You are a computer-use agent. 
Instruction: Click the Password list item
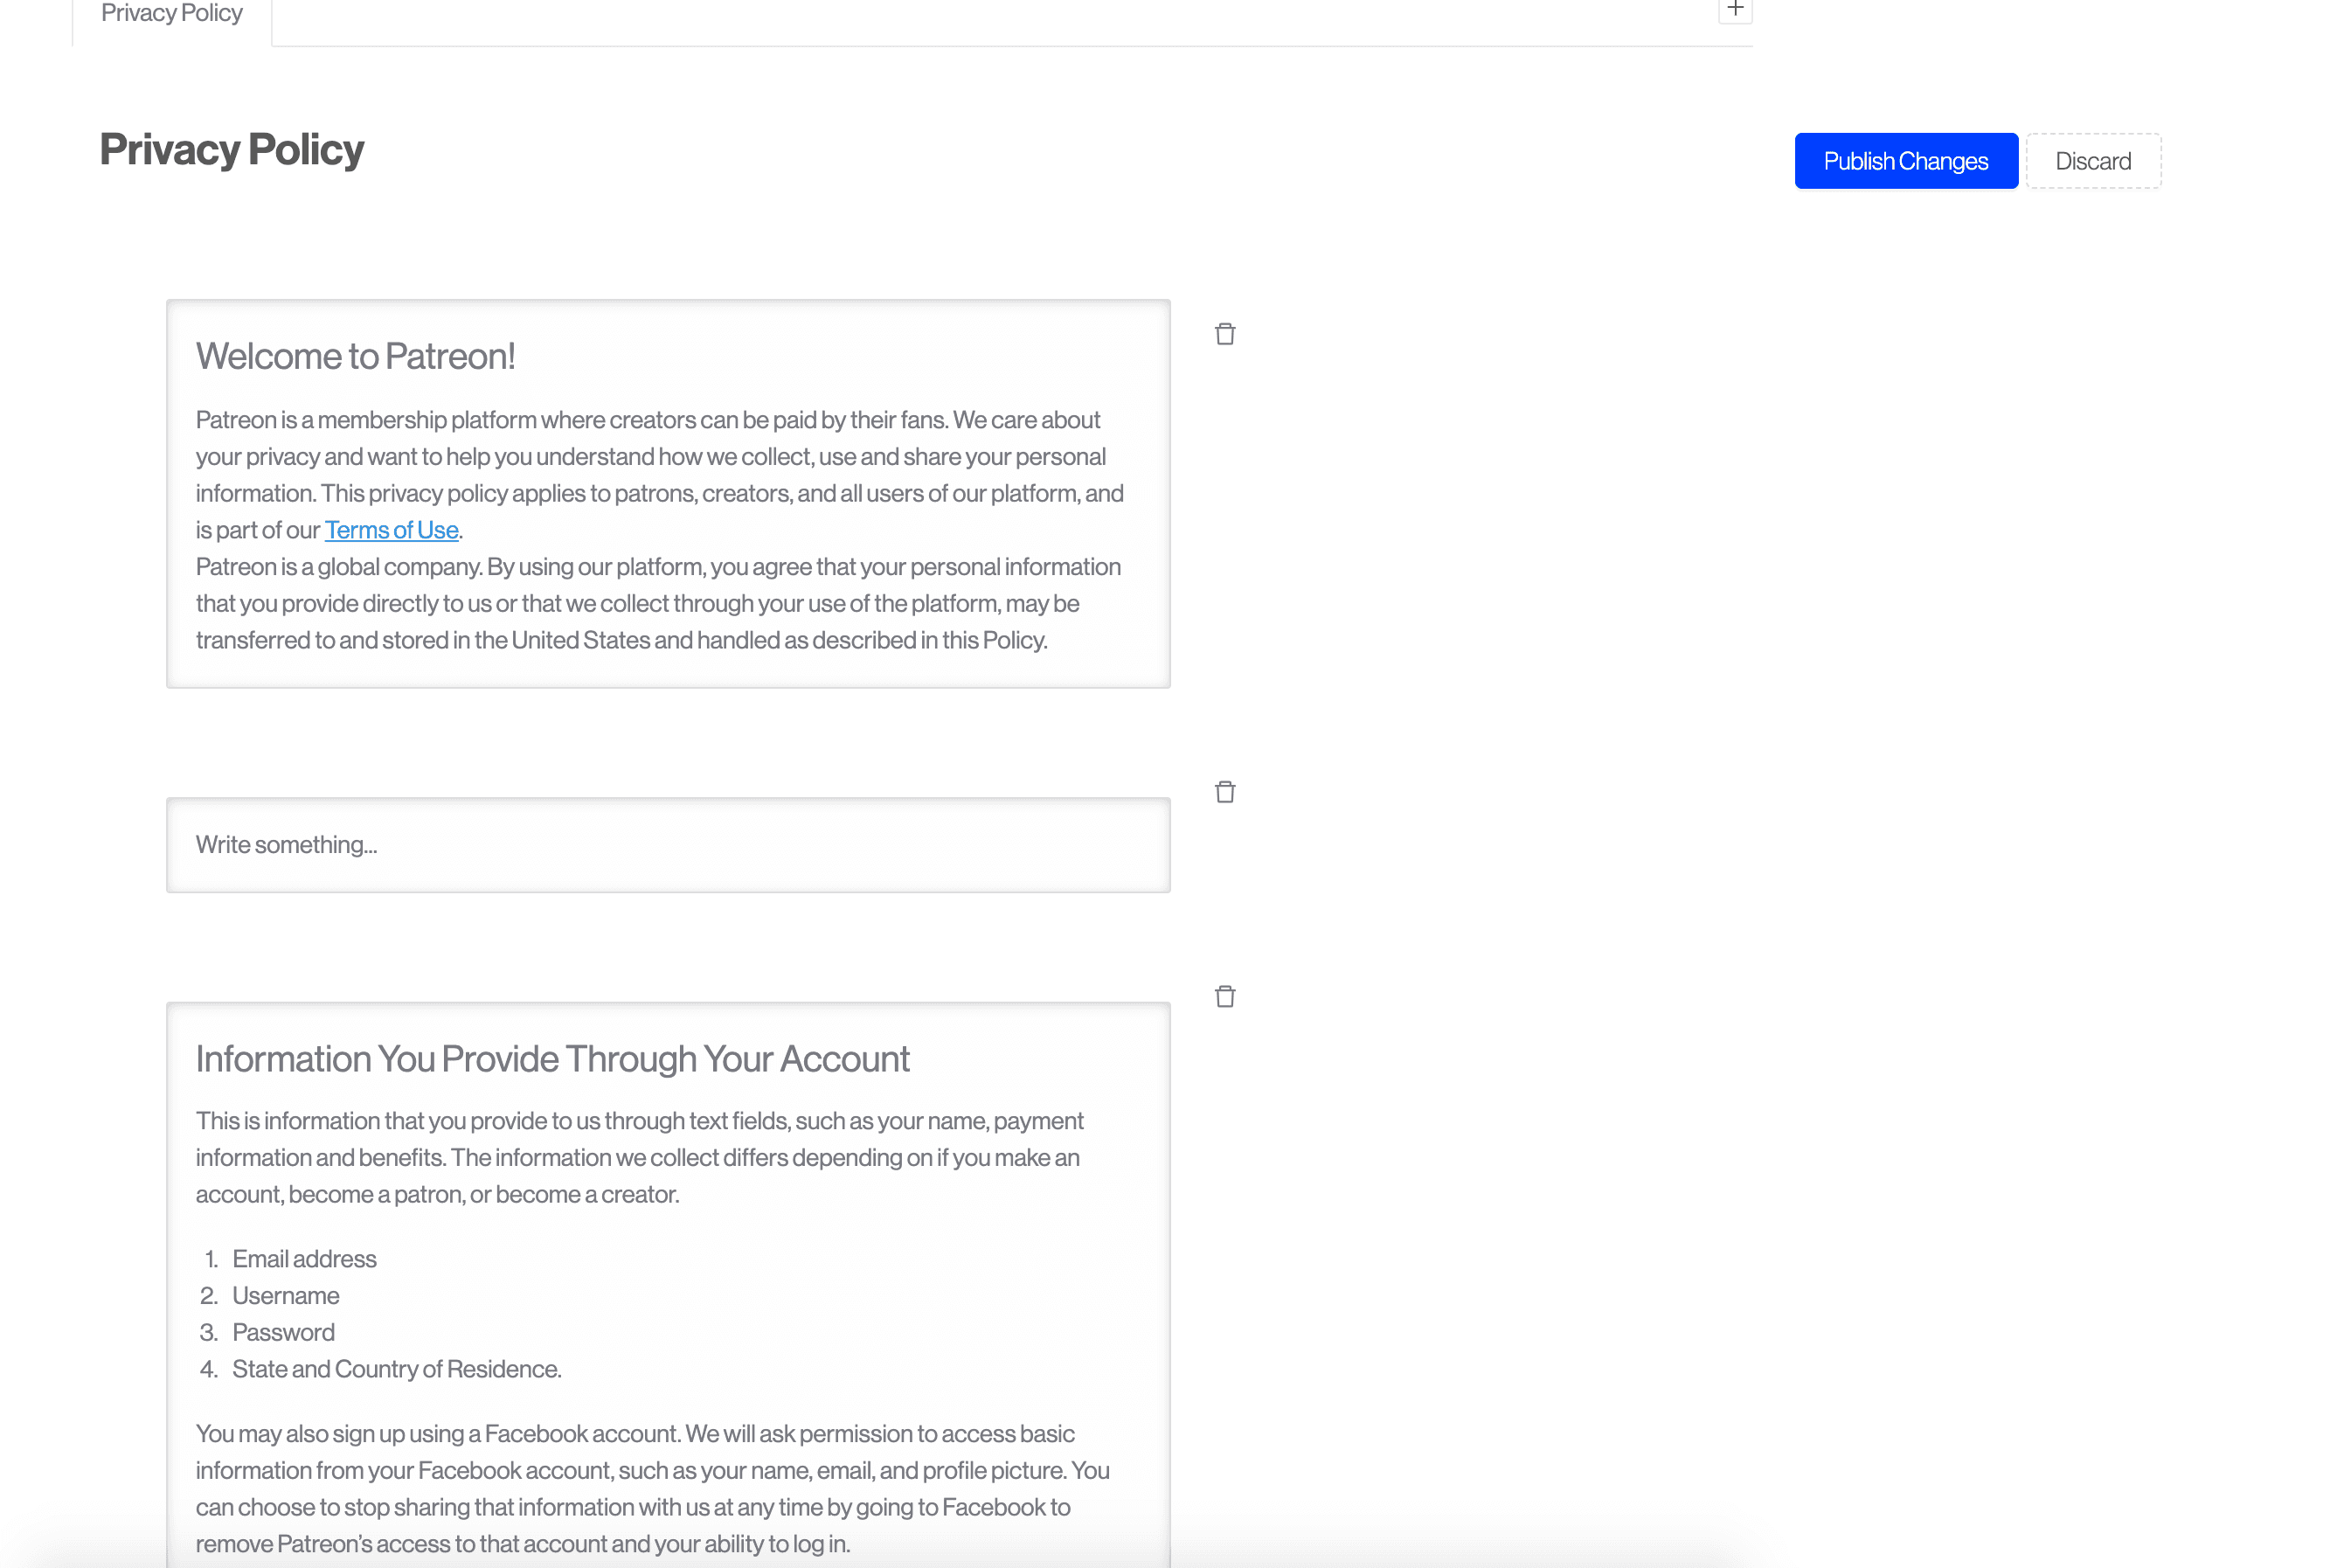coord(283,1333)
